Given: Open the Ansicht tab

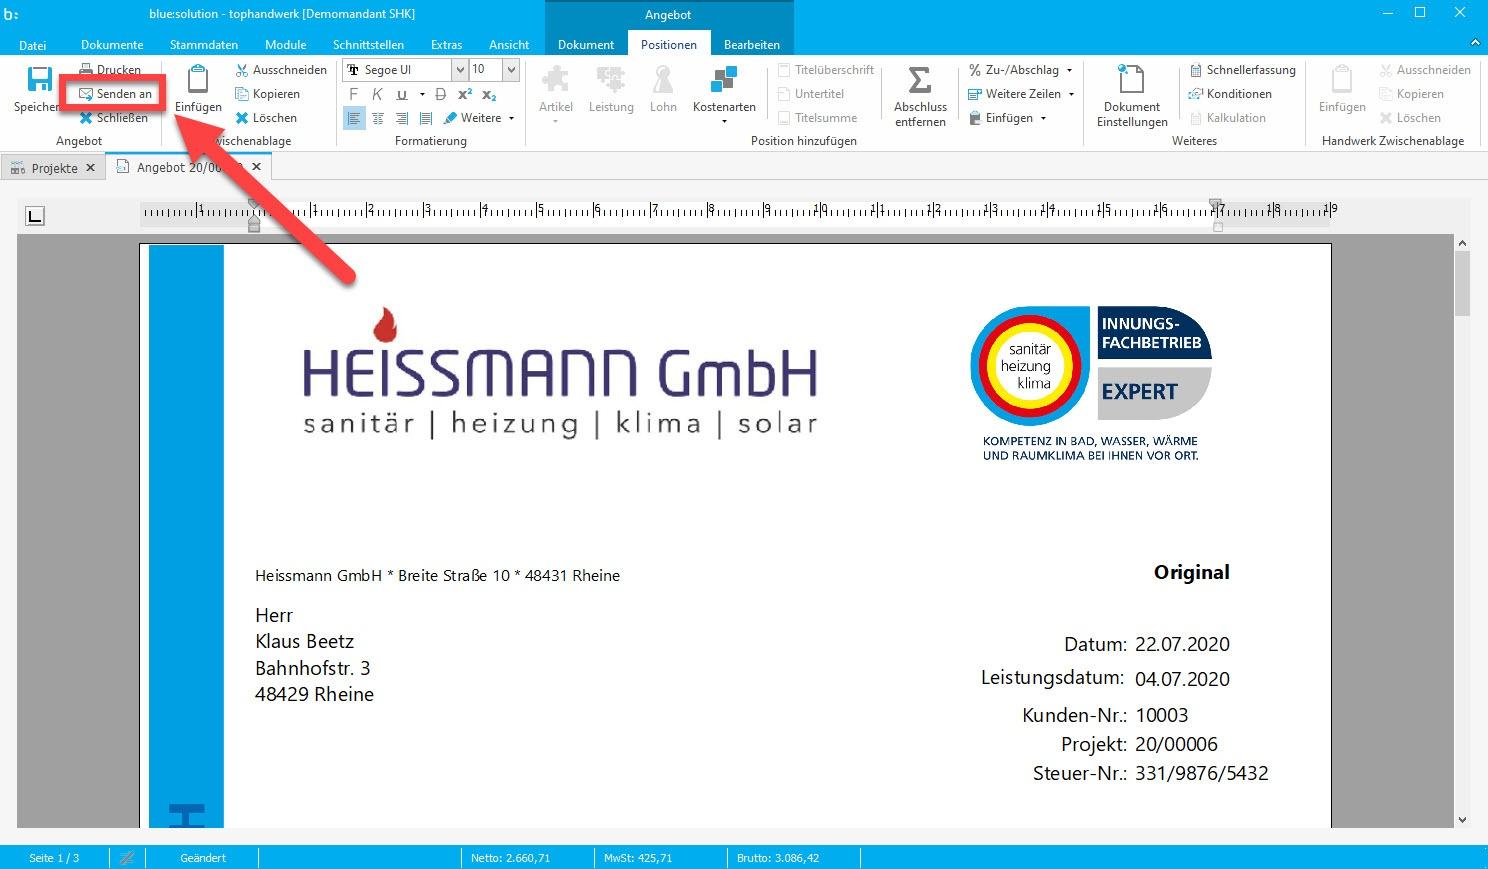Looking at the screenshot, I should 509,44.
